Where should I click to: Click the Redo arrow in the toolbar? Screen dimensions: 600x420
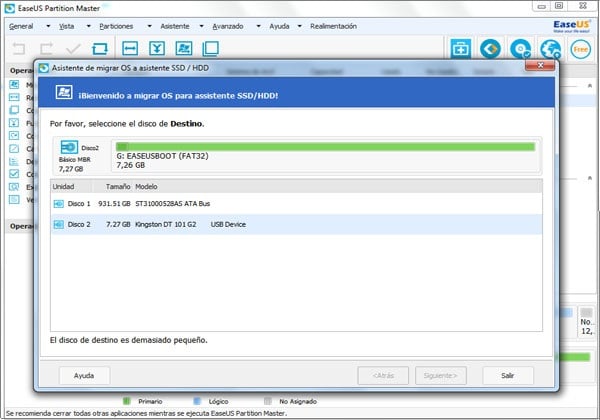coord(46,49)
